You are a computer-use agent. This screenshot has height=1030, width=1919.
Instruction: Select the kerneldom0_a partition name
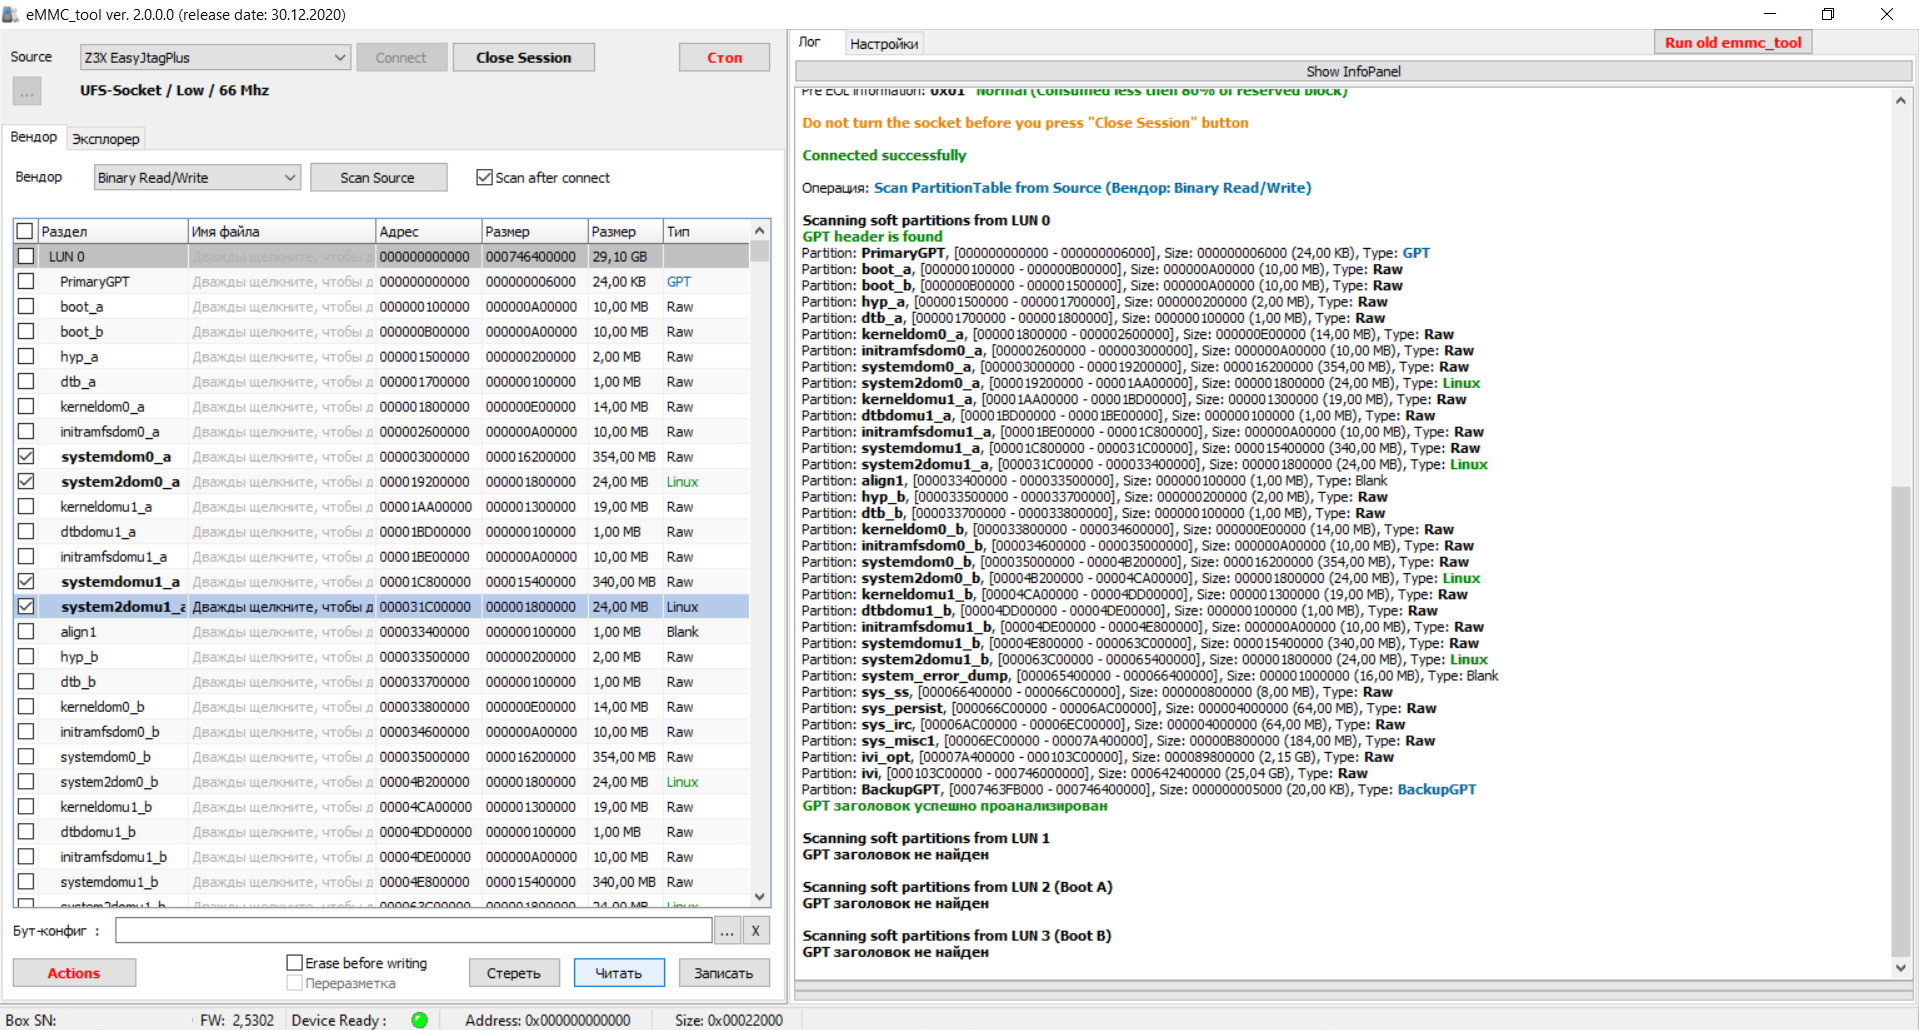point(102,406)
